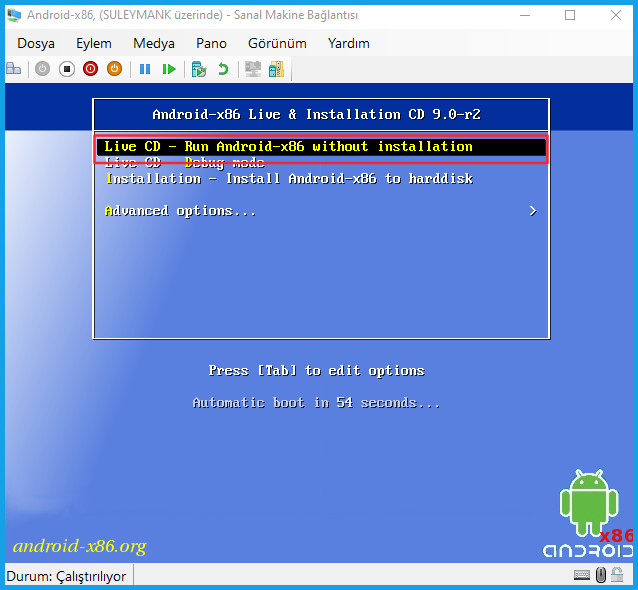Select Live CD Run Android-x86 without installation
Image resolution: width=638 pixels, height=590 pixels.
[321, 146]
